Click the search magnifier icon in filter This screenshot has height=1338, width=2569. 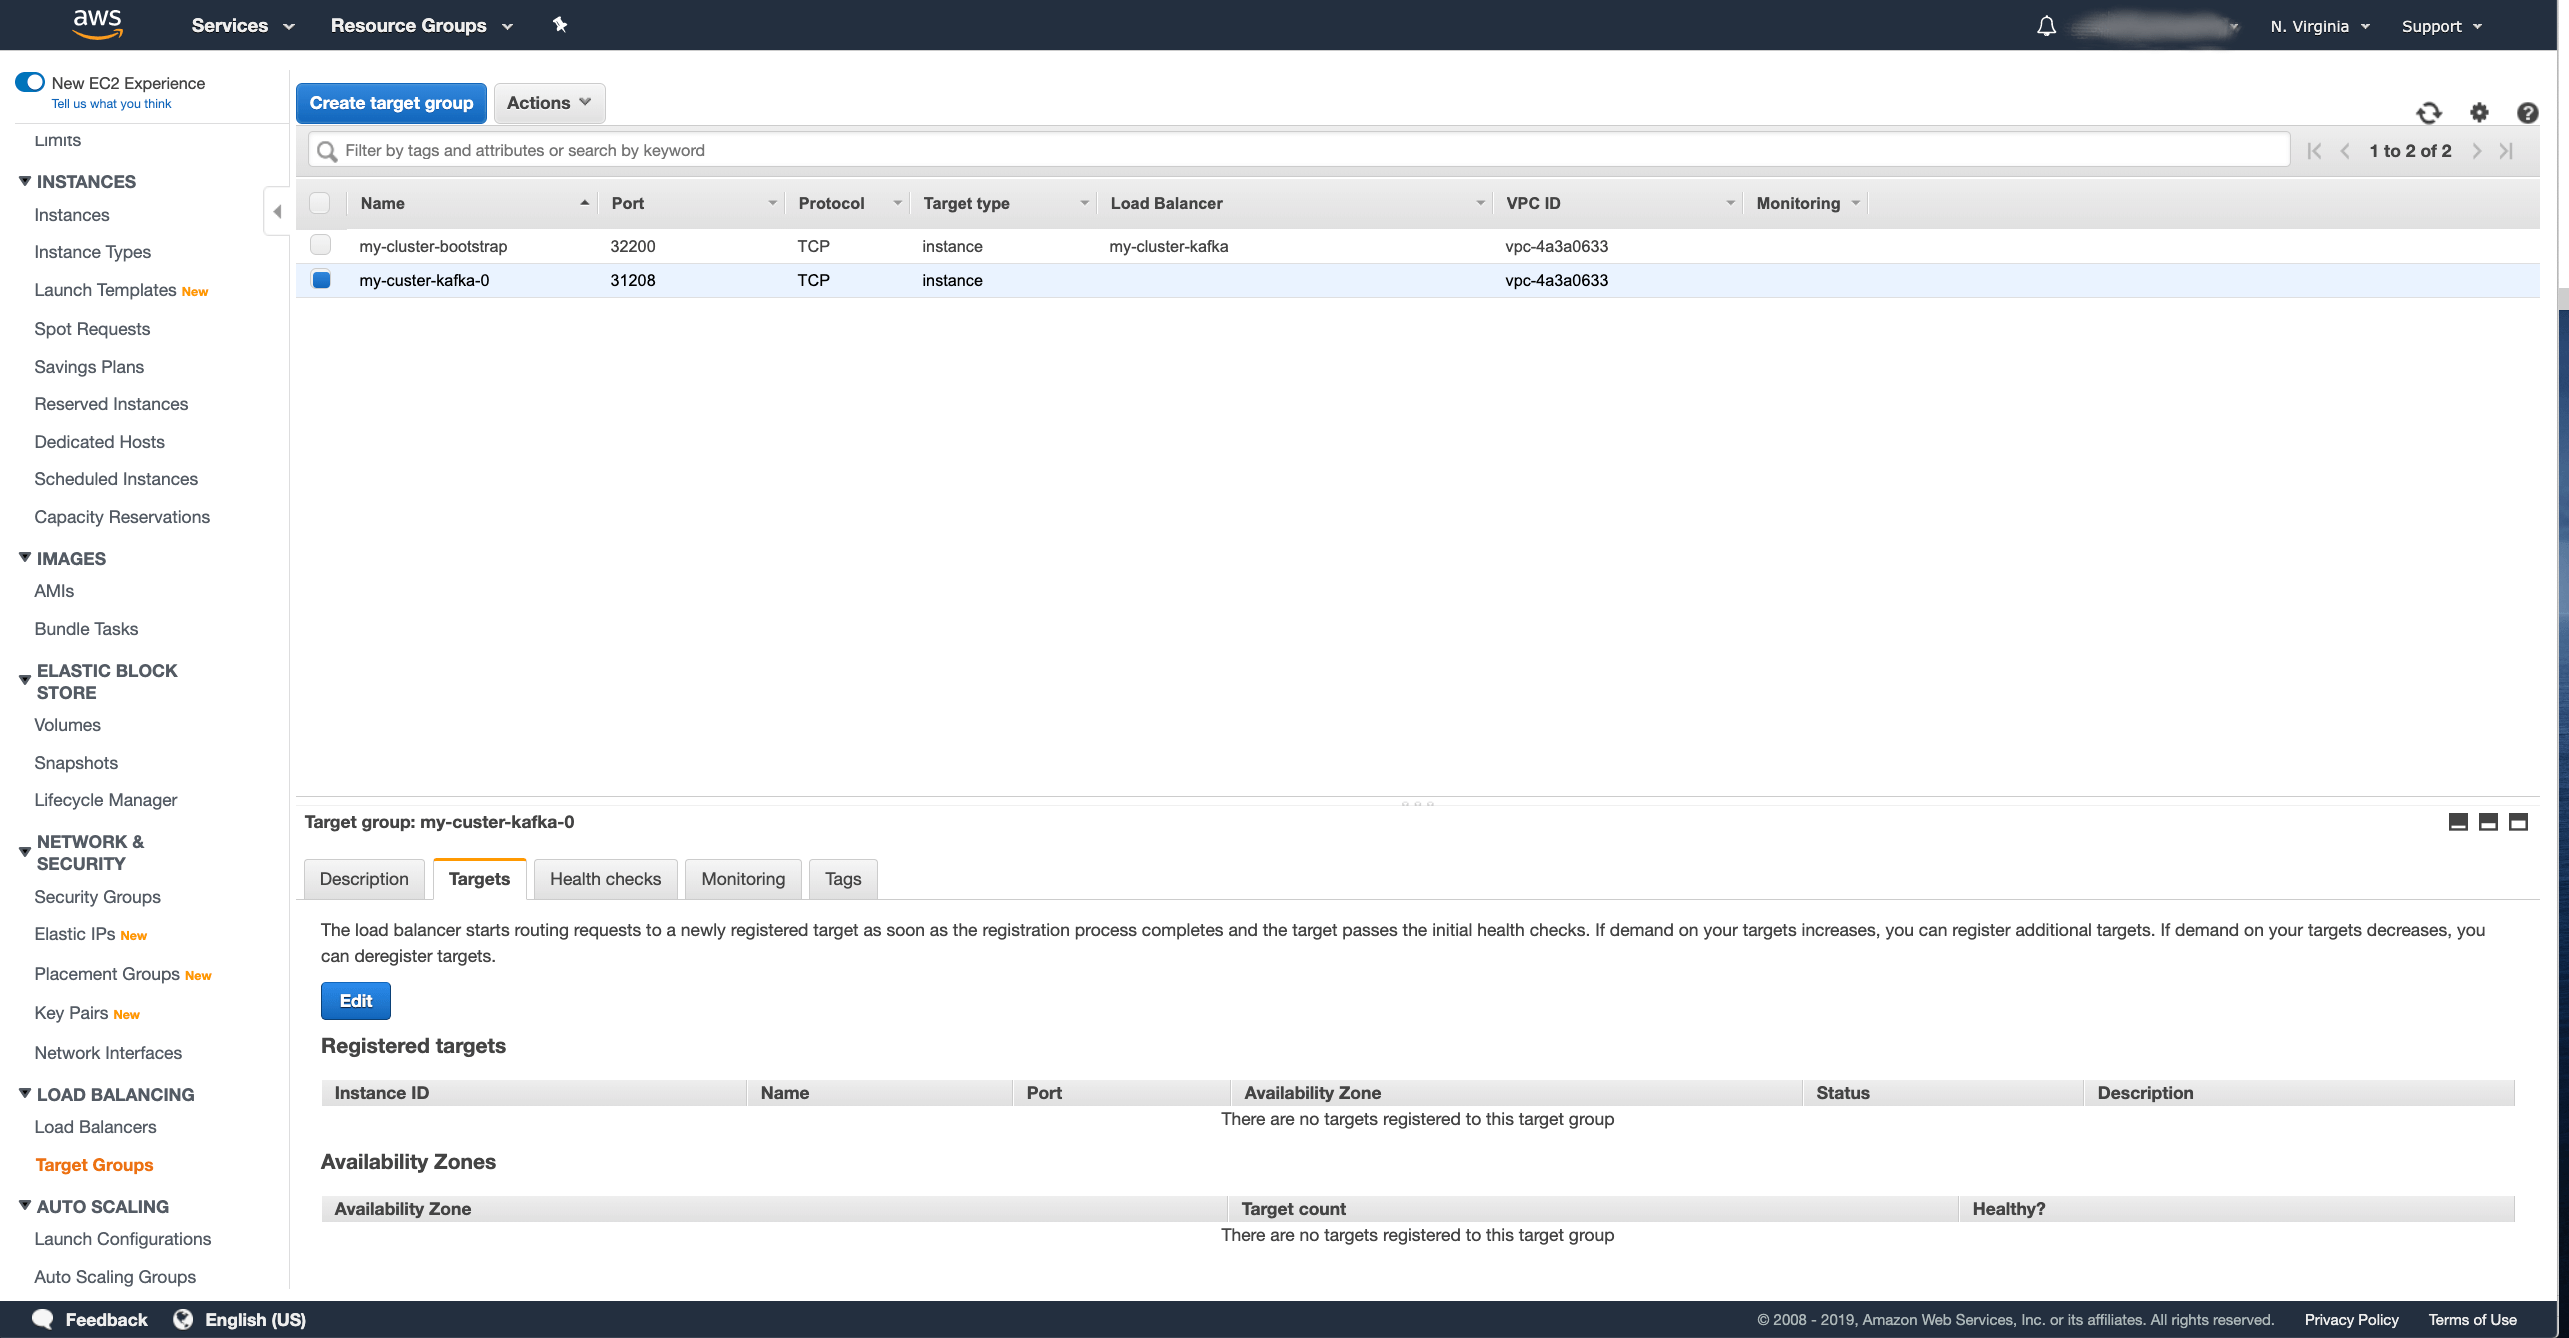[x=327, y=151]
